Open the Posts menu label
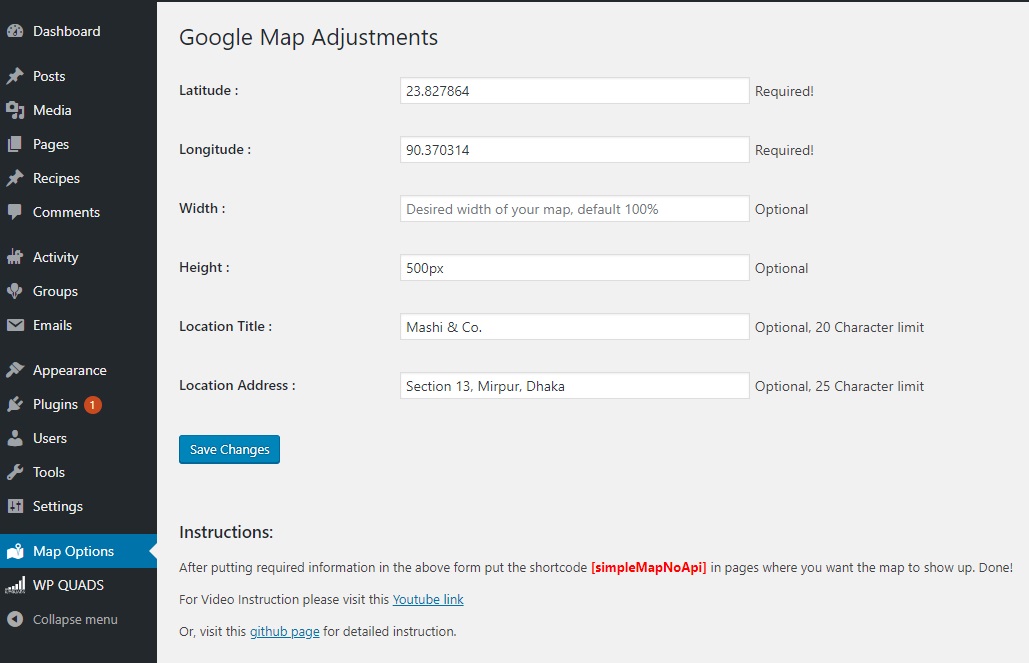 click(x=49, y=76)
